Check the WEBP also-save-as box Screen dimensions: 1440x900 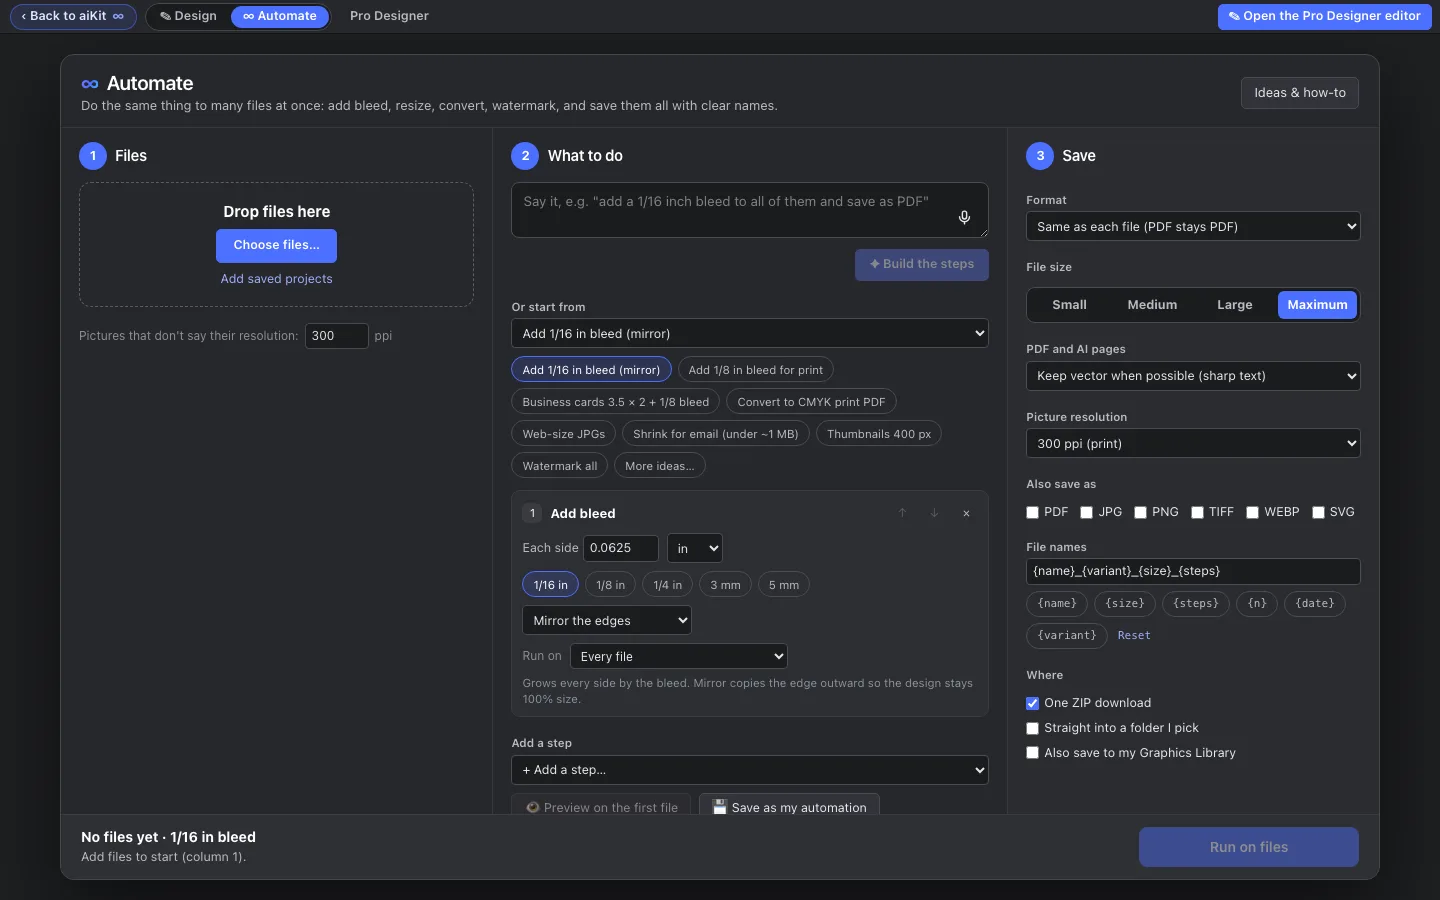(1253, 512)
